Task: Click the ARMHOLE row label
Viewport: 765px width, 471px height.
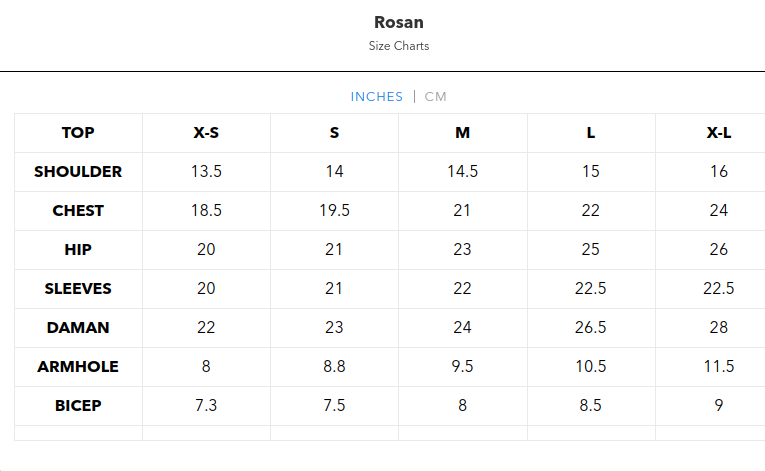Action: (78, 367)
